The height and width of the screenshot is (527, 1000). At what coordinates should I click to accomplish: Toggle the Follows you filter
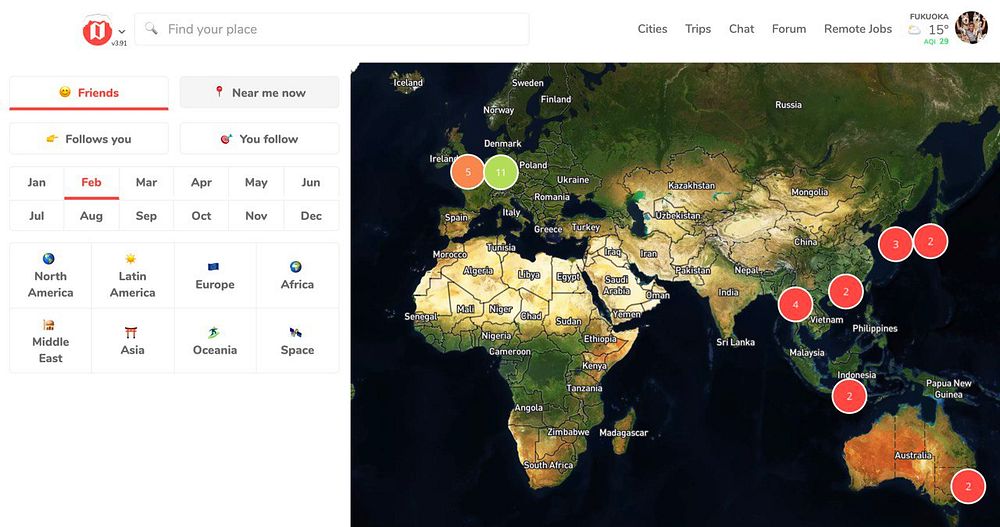tap(89, 139)
